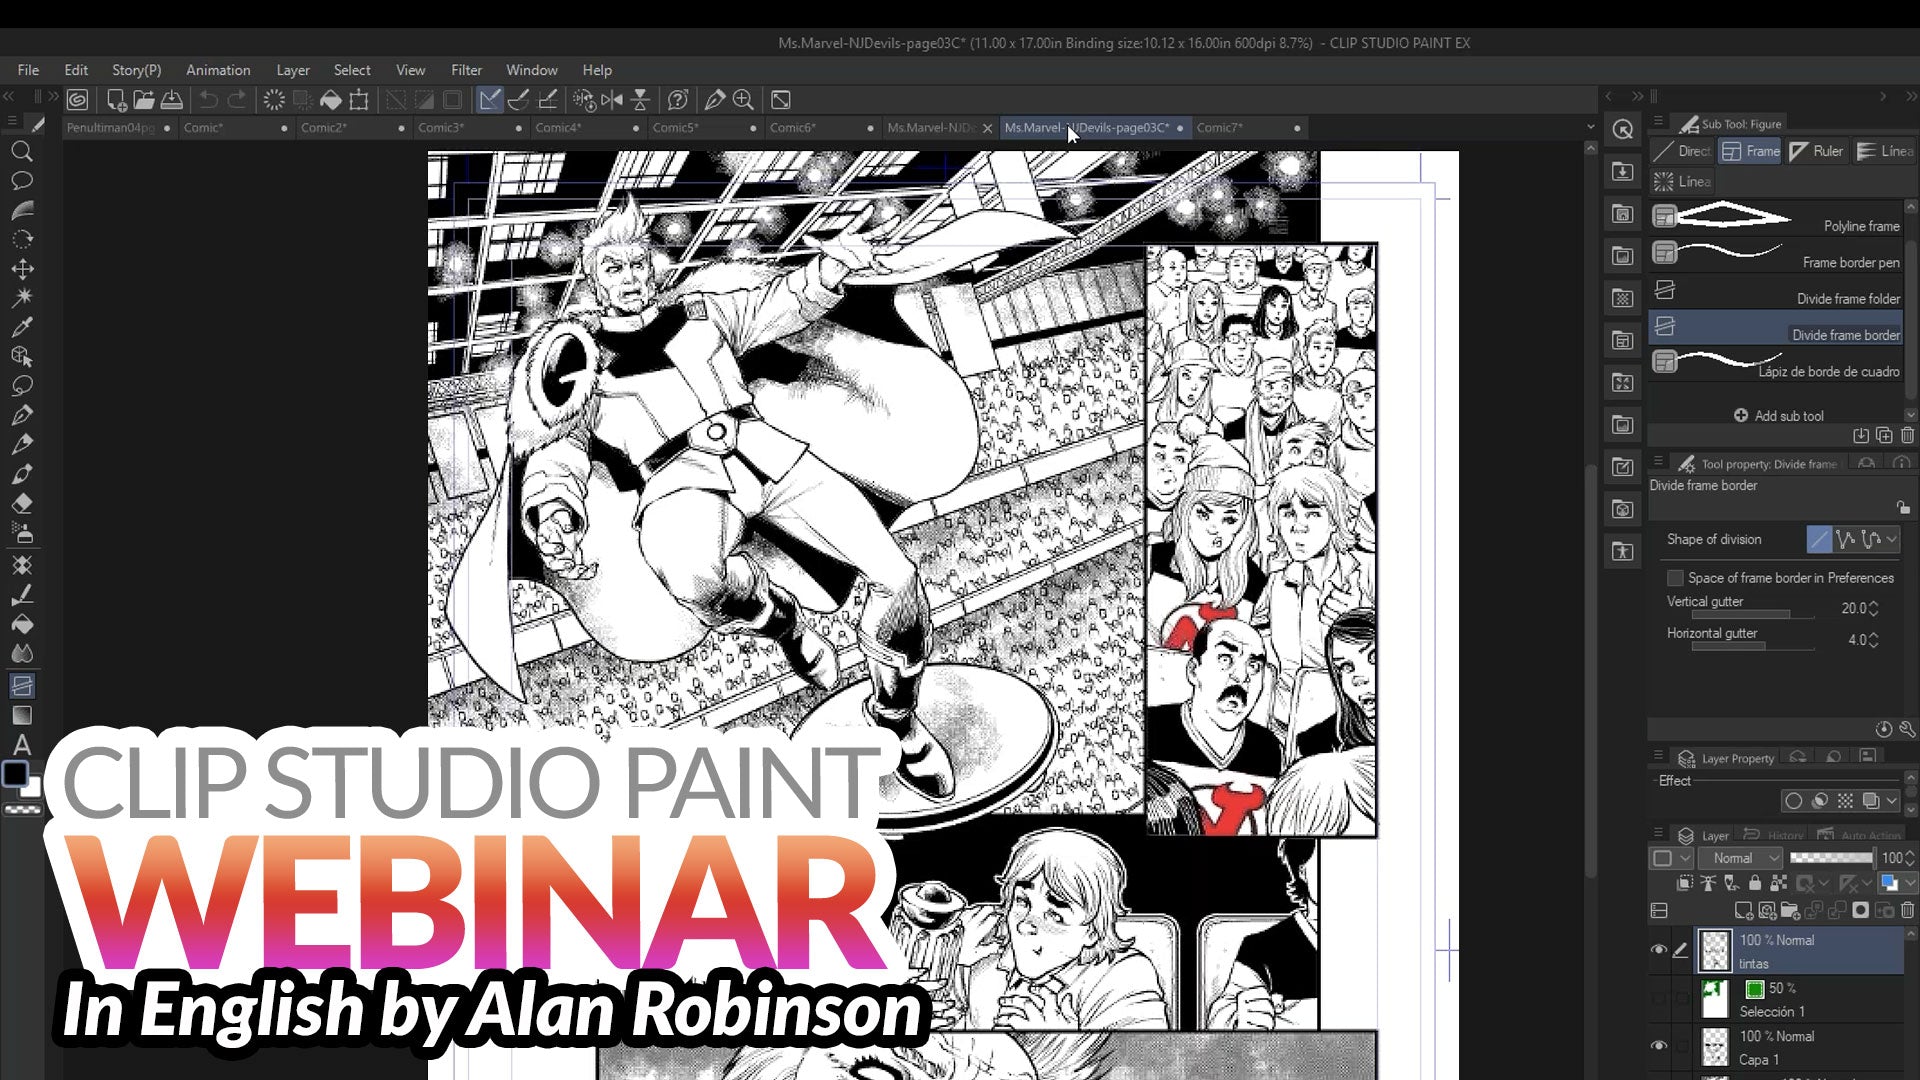Hide the tintas layer
Image resolution: width=1920 pixels, height=1080 pixels.
1659,950
